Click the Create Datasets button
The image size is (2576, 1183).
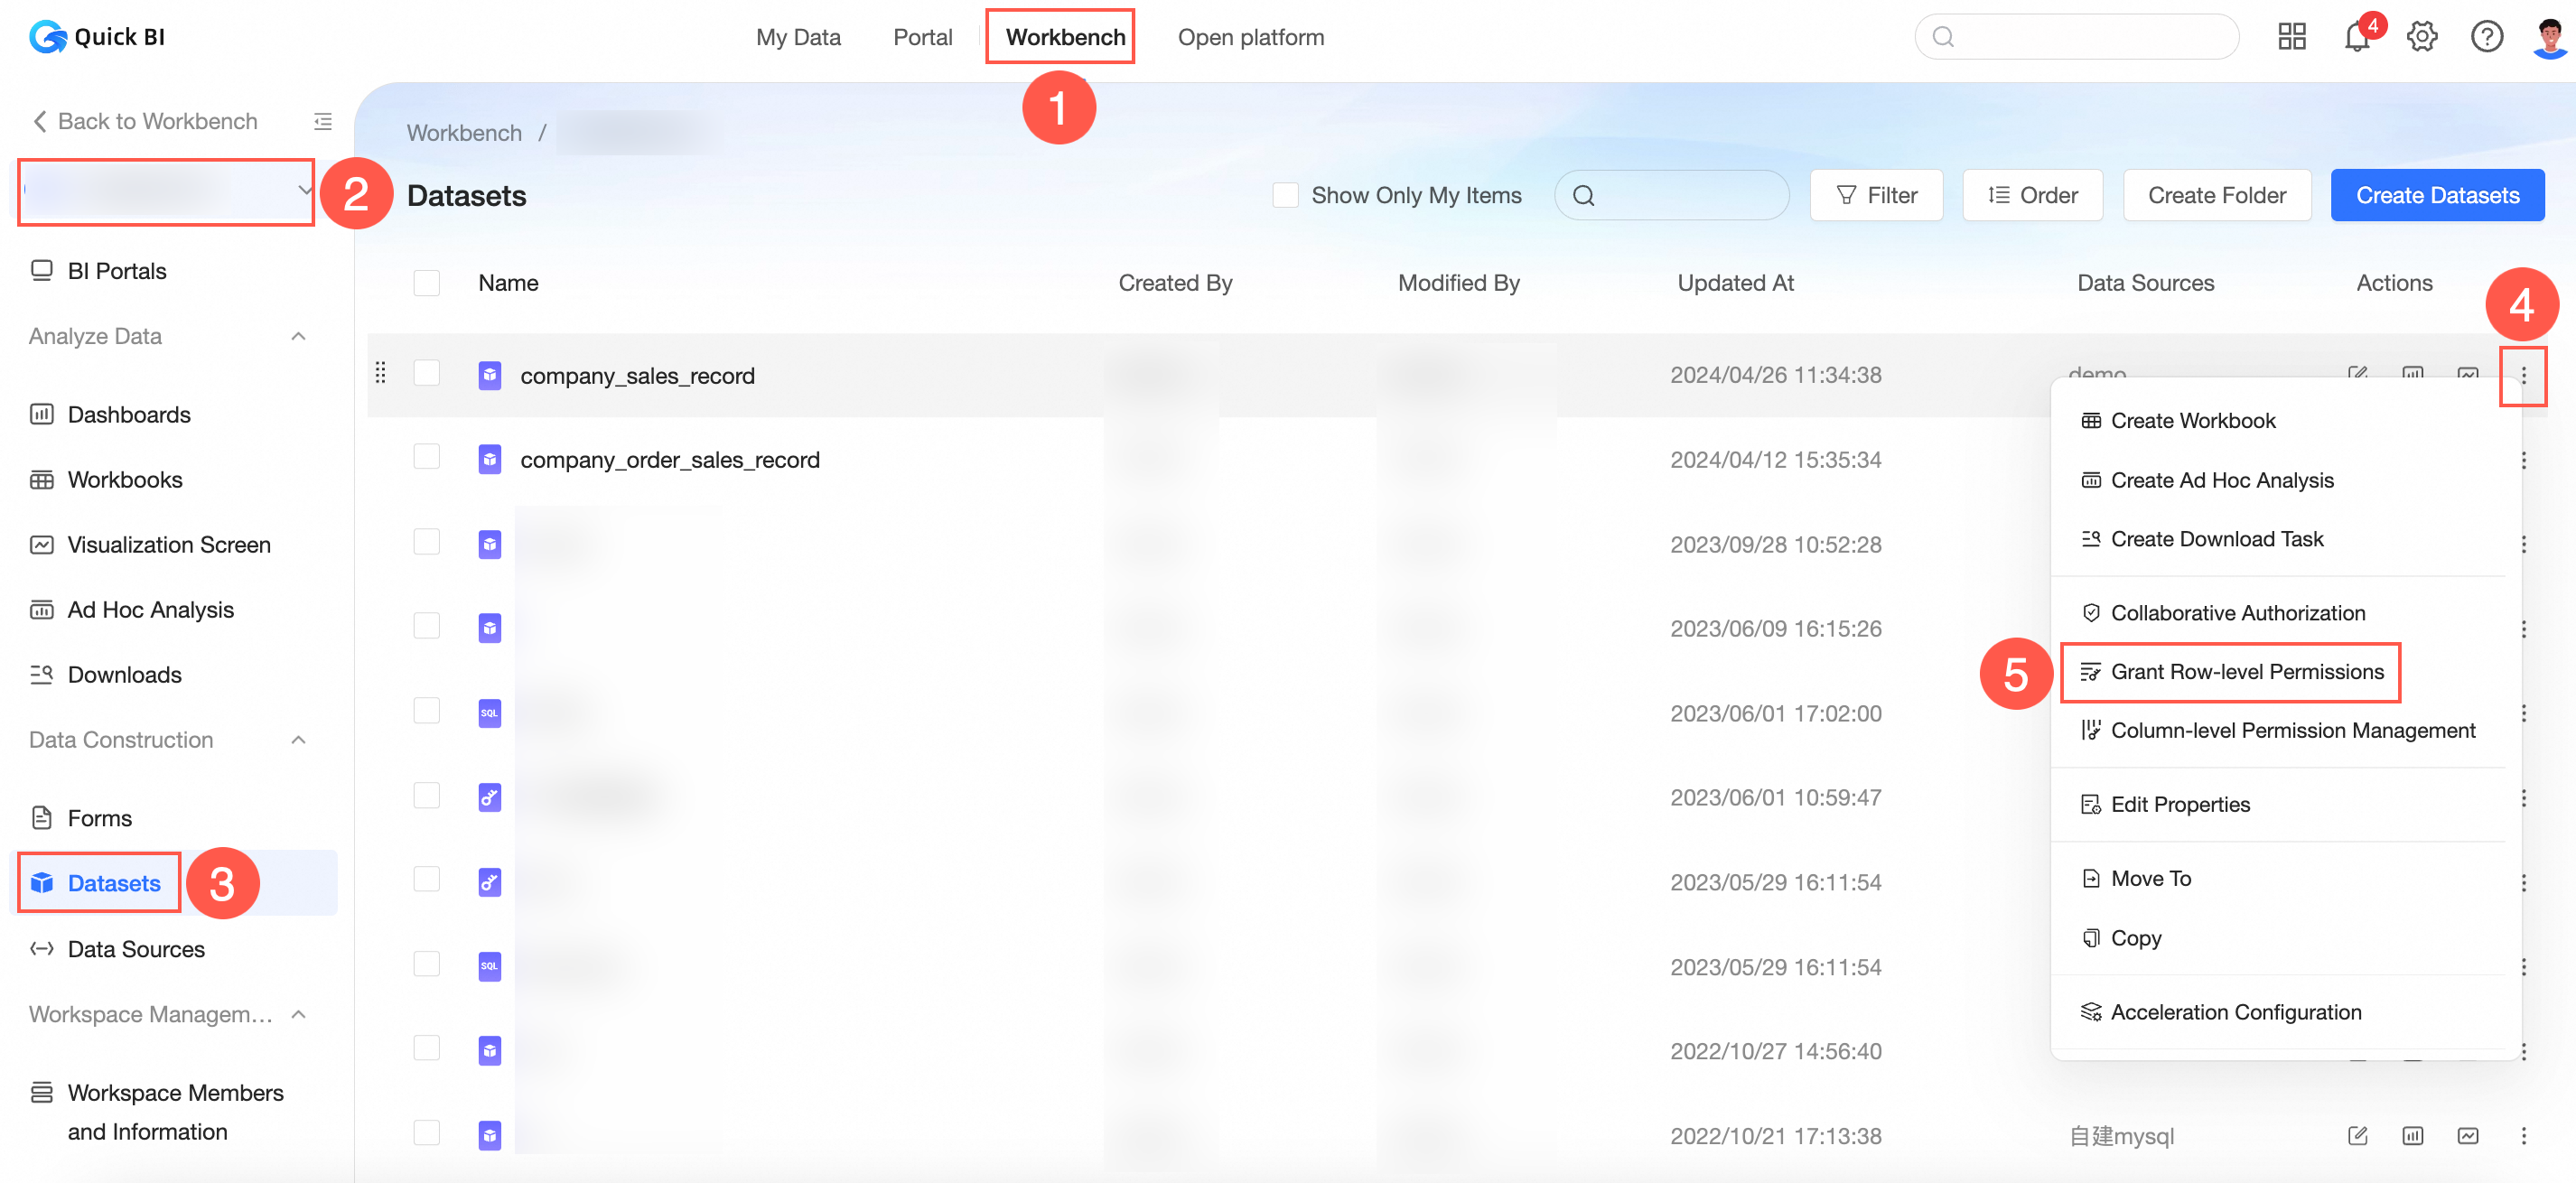pos(2437,195)
